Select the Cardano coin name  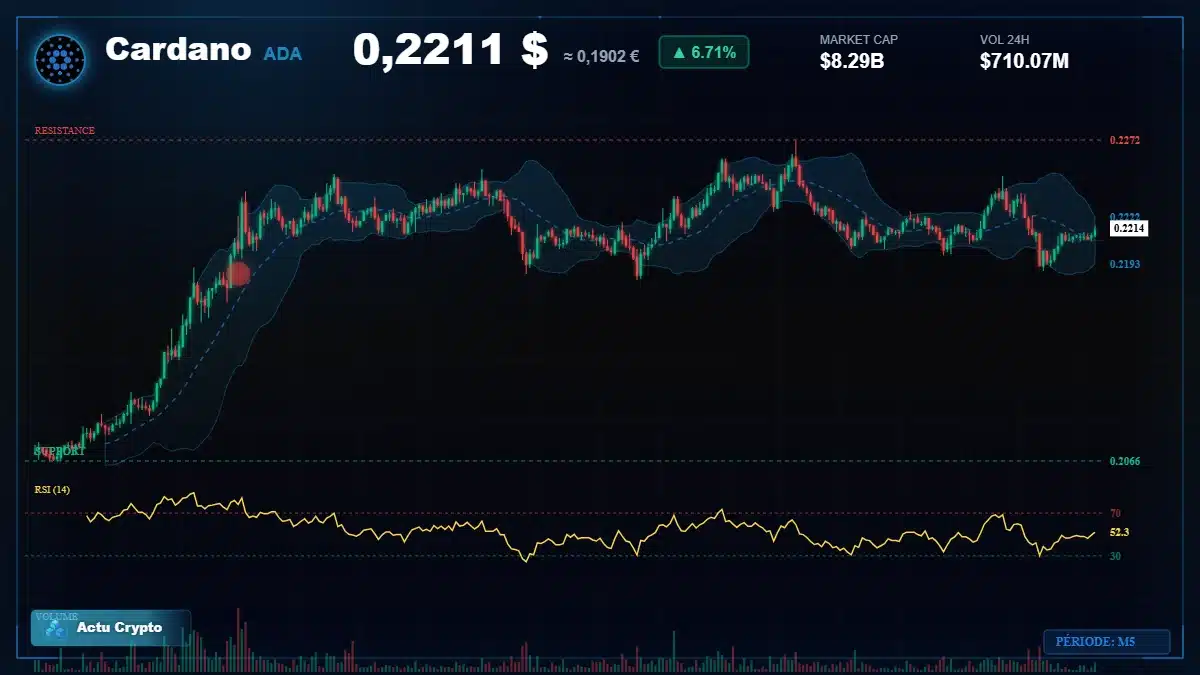pos(178,49)
